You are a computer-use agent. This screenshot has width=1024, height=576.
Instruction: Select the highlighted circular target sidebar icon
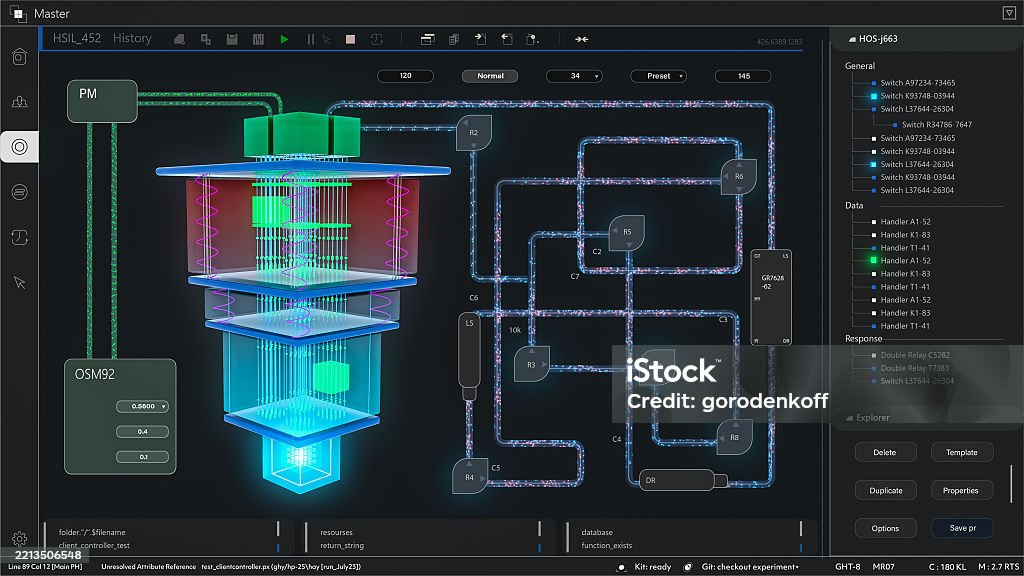tap(20, 147)
